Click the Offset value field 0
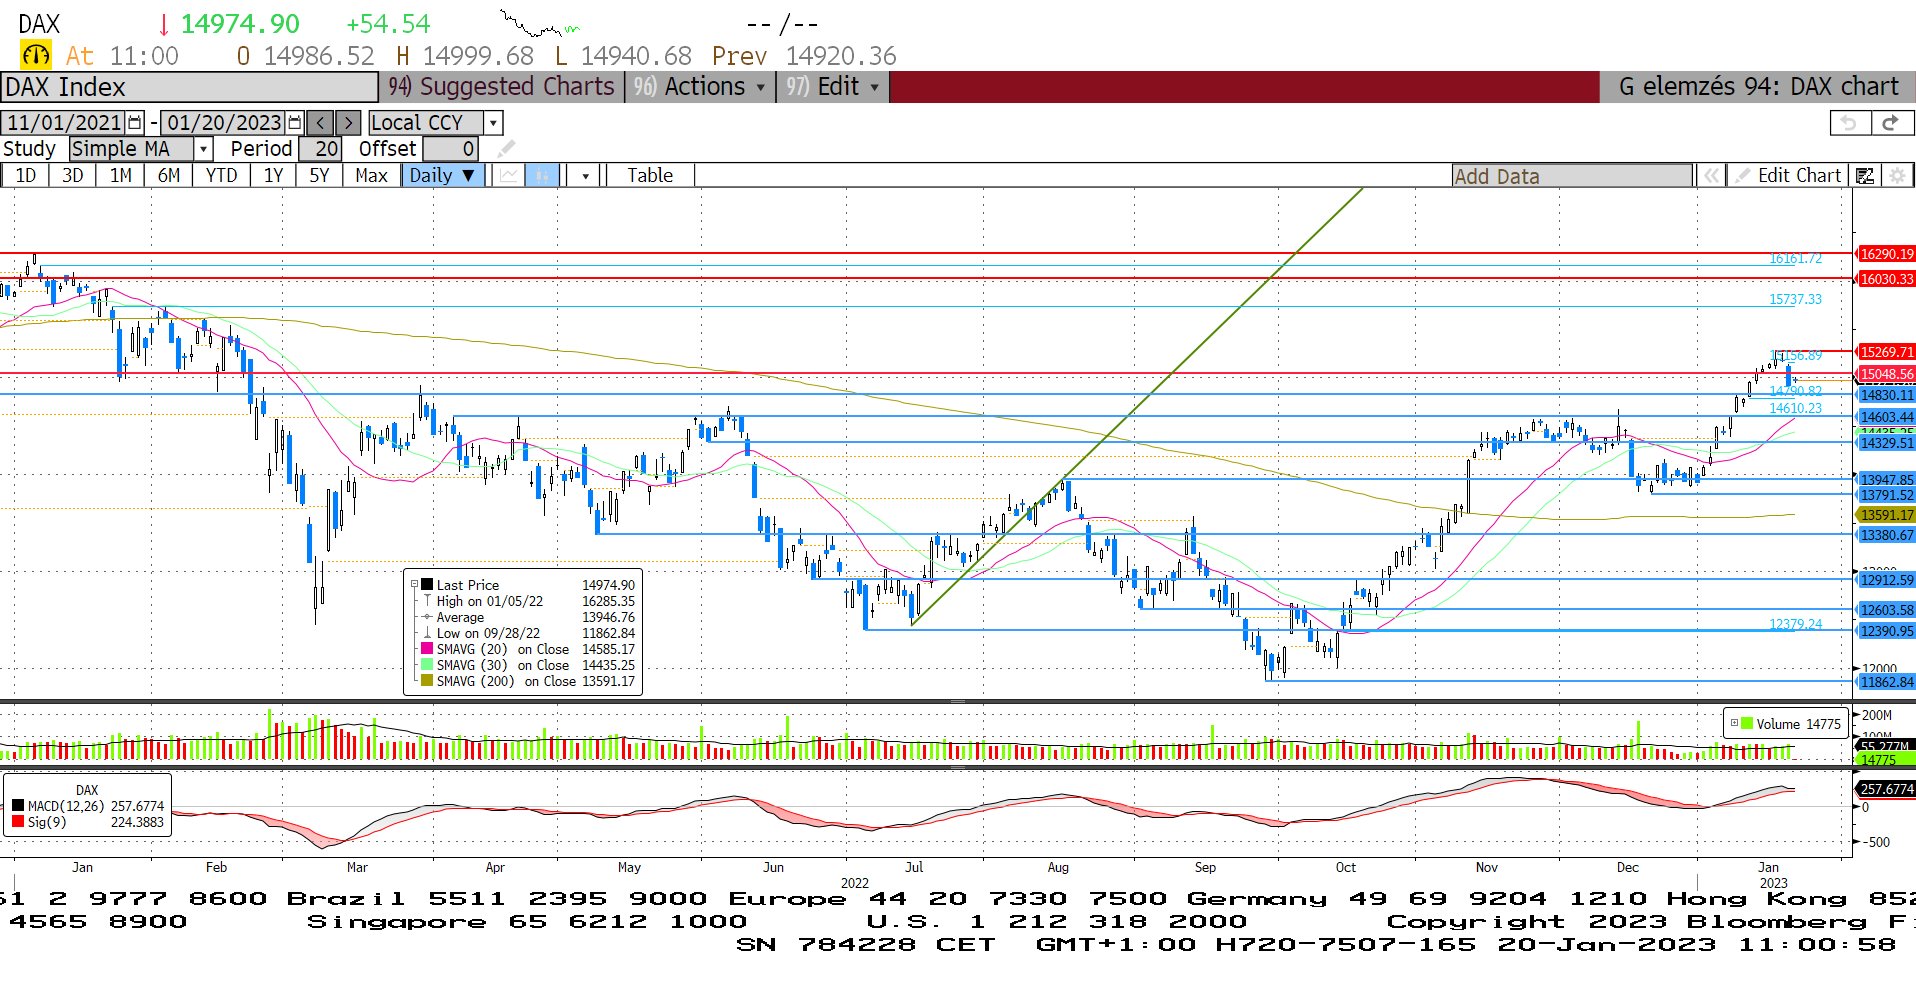Screen dimensions: 1916x1000 [450, 149]
